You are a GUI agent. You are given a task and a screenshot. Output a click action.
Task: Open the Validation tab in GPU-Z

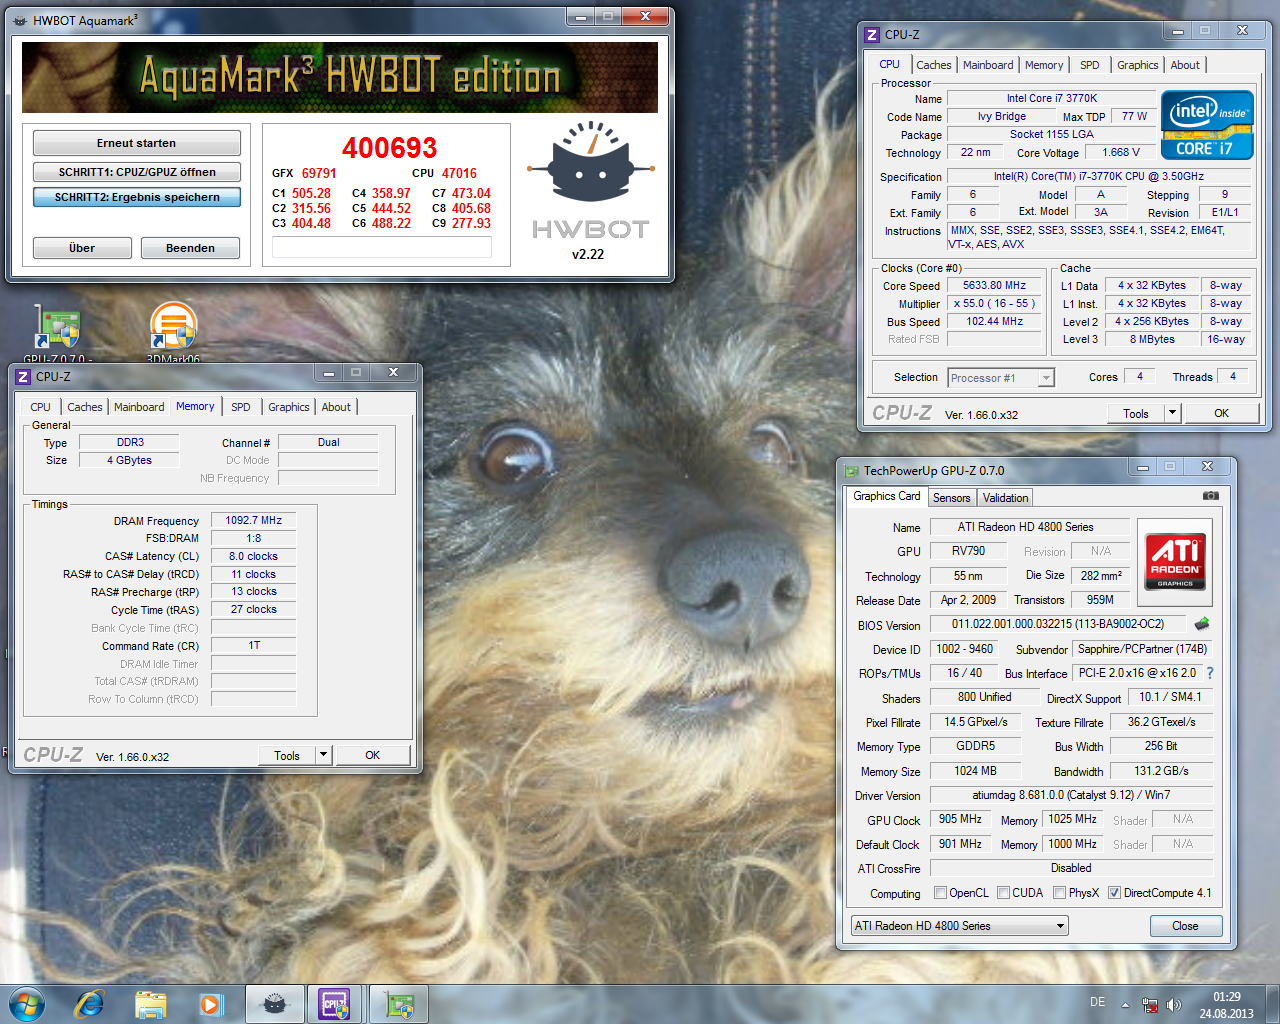click(x=1005, y=497)
